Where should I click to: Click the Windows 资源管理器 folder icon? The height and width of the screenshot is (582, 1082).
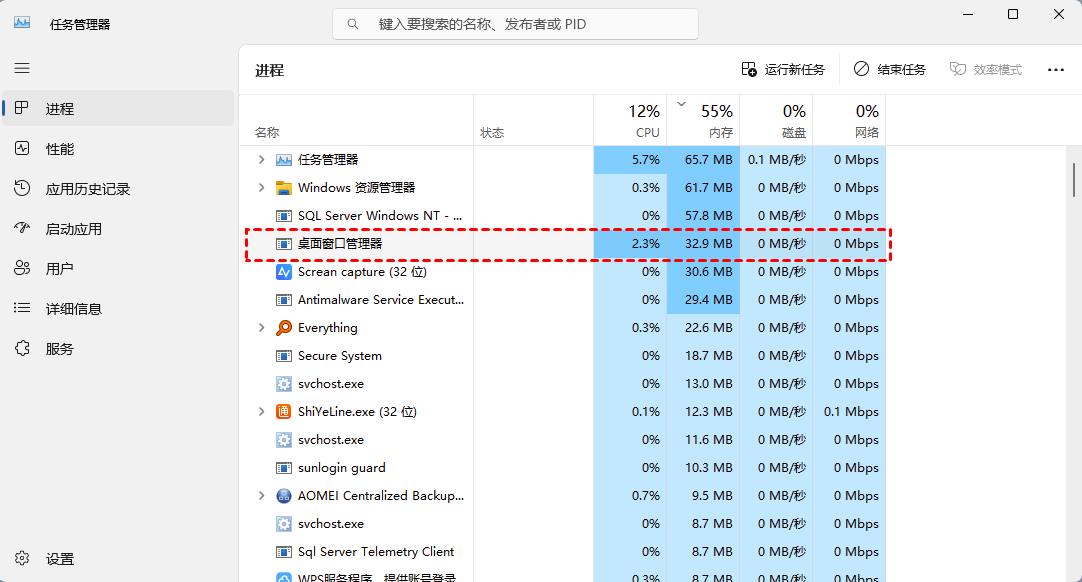(284, 188)
